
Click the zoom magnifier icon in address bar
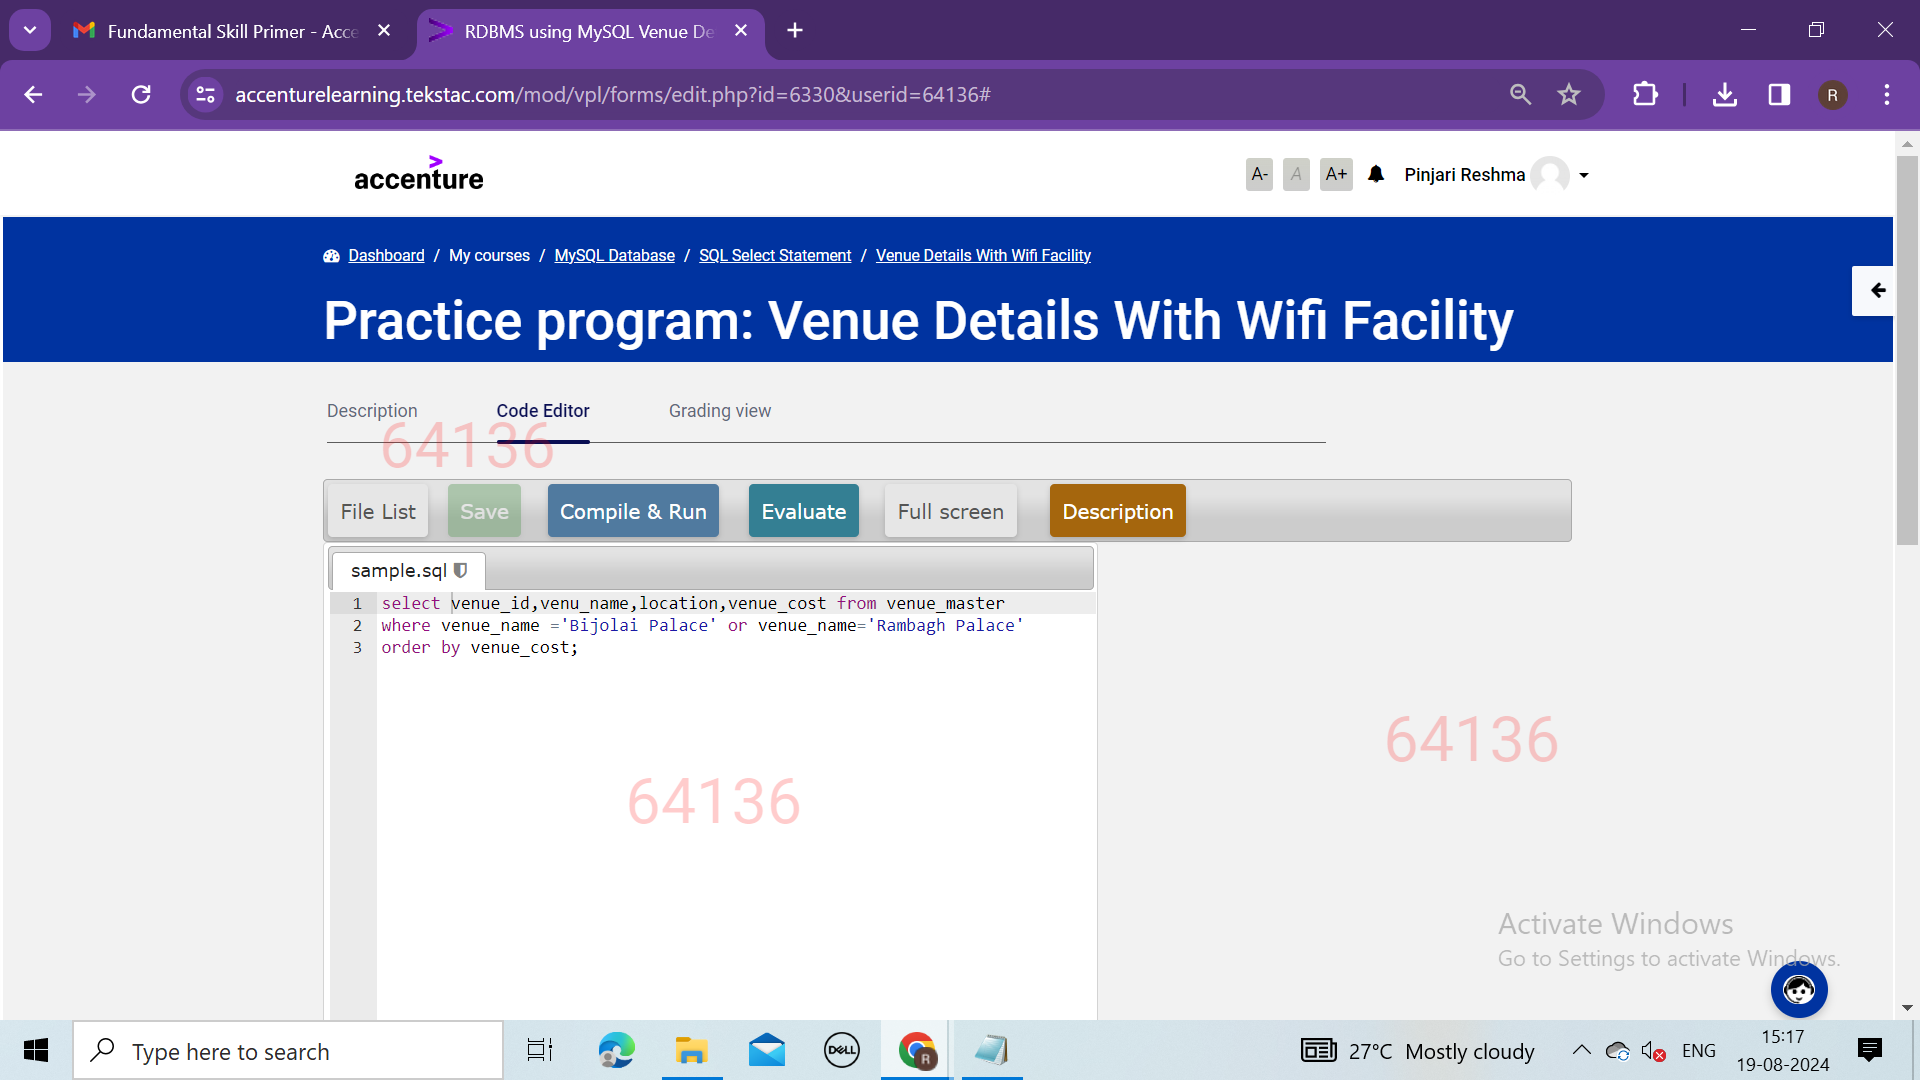[1520, 94]
